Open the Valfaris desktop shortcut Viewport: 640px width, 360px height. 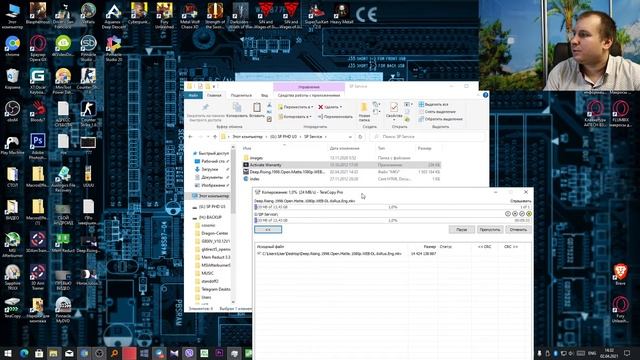tap(88, 14)
